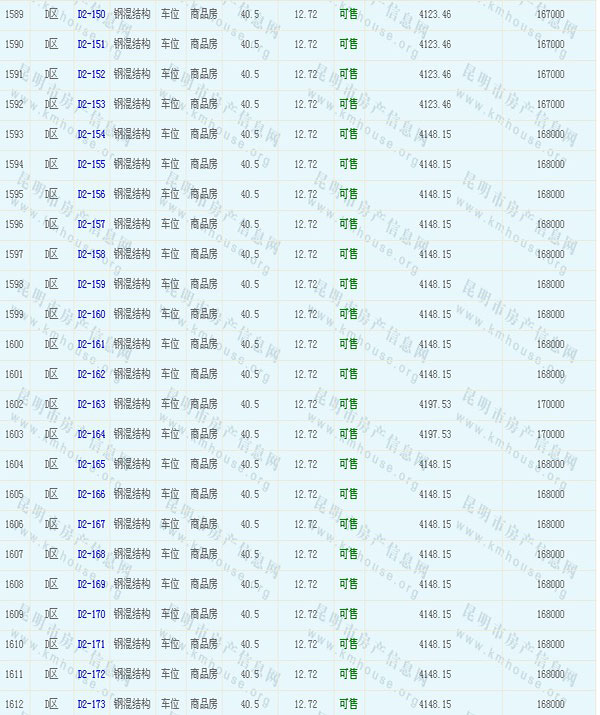This screenshot has width=600, height=715.
Task: Click row number 1612 cell
Action: 15,705
